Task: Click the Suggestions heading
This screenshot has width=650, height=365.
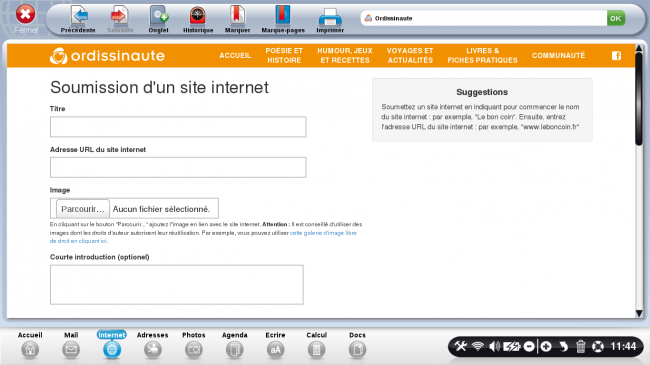Action: click(482, 92)
